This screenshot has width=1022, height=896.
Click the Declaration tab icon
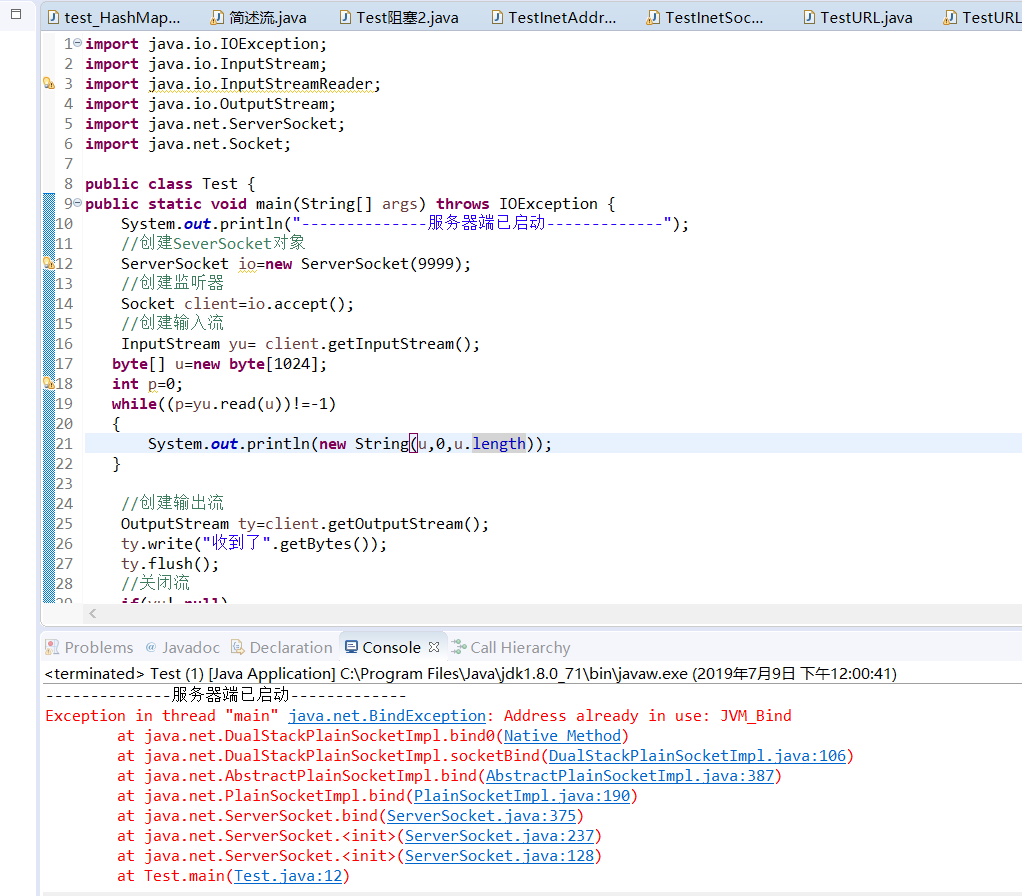point(237,647)
